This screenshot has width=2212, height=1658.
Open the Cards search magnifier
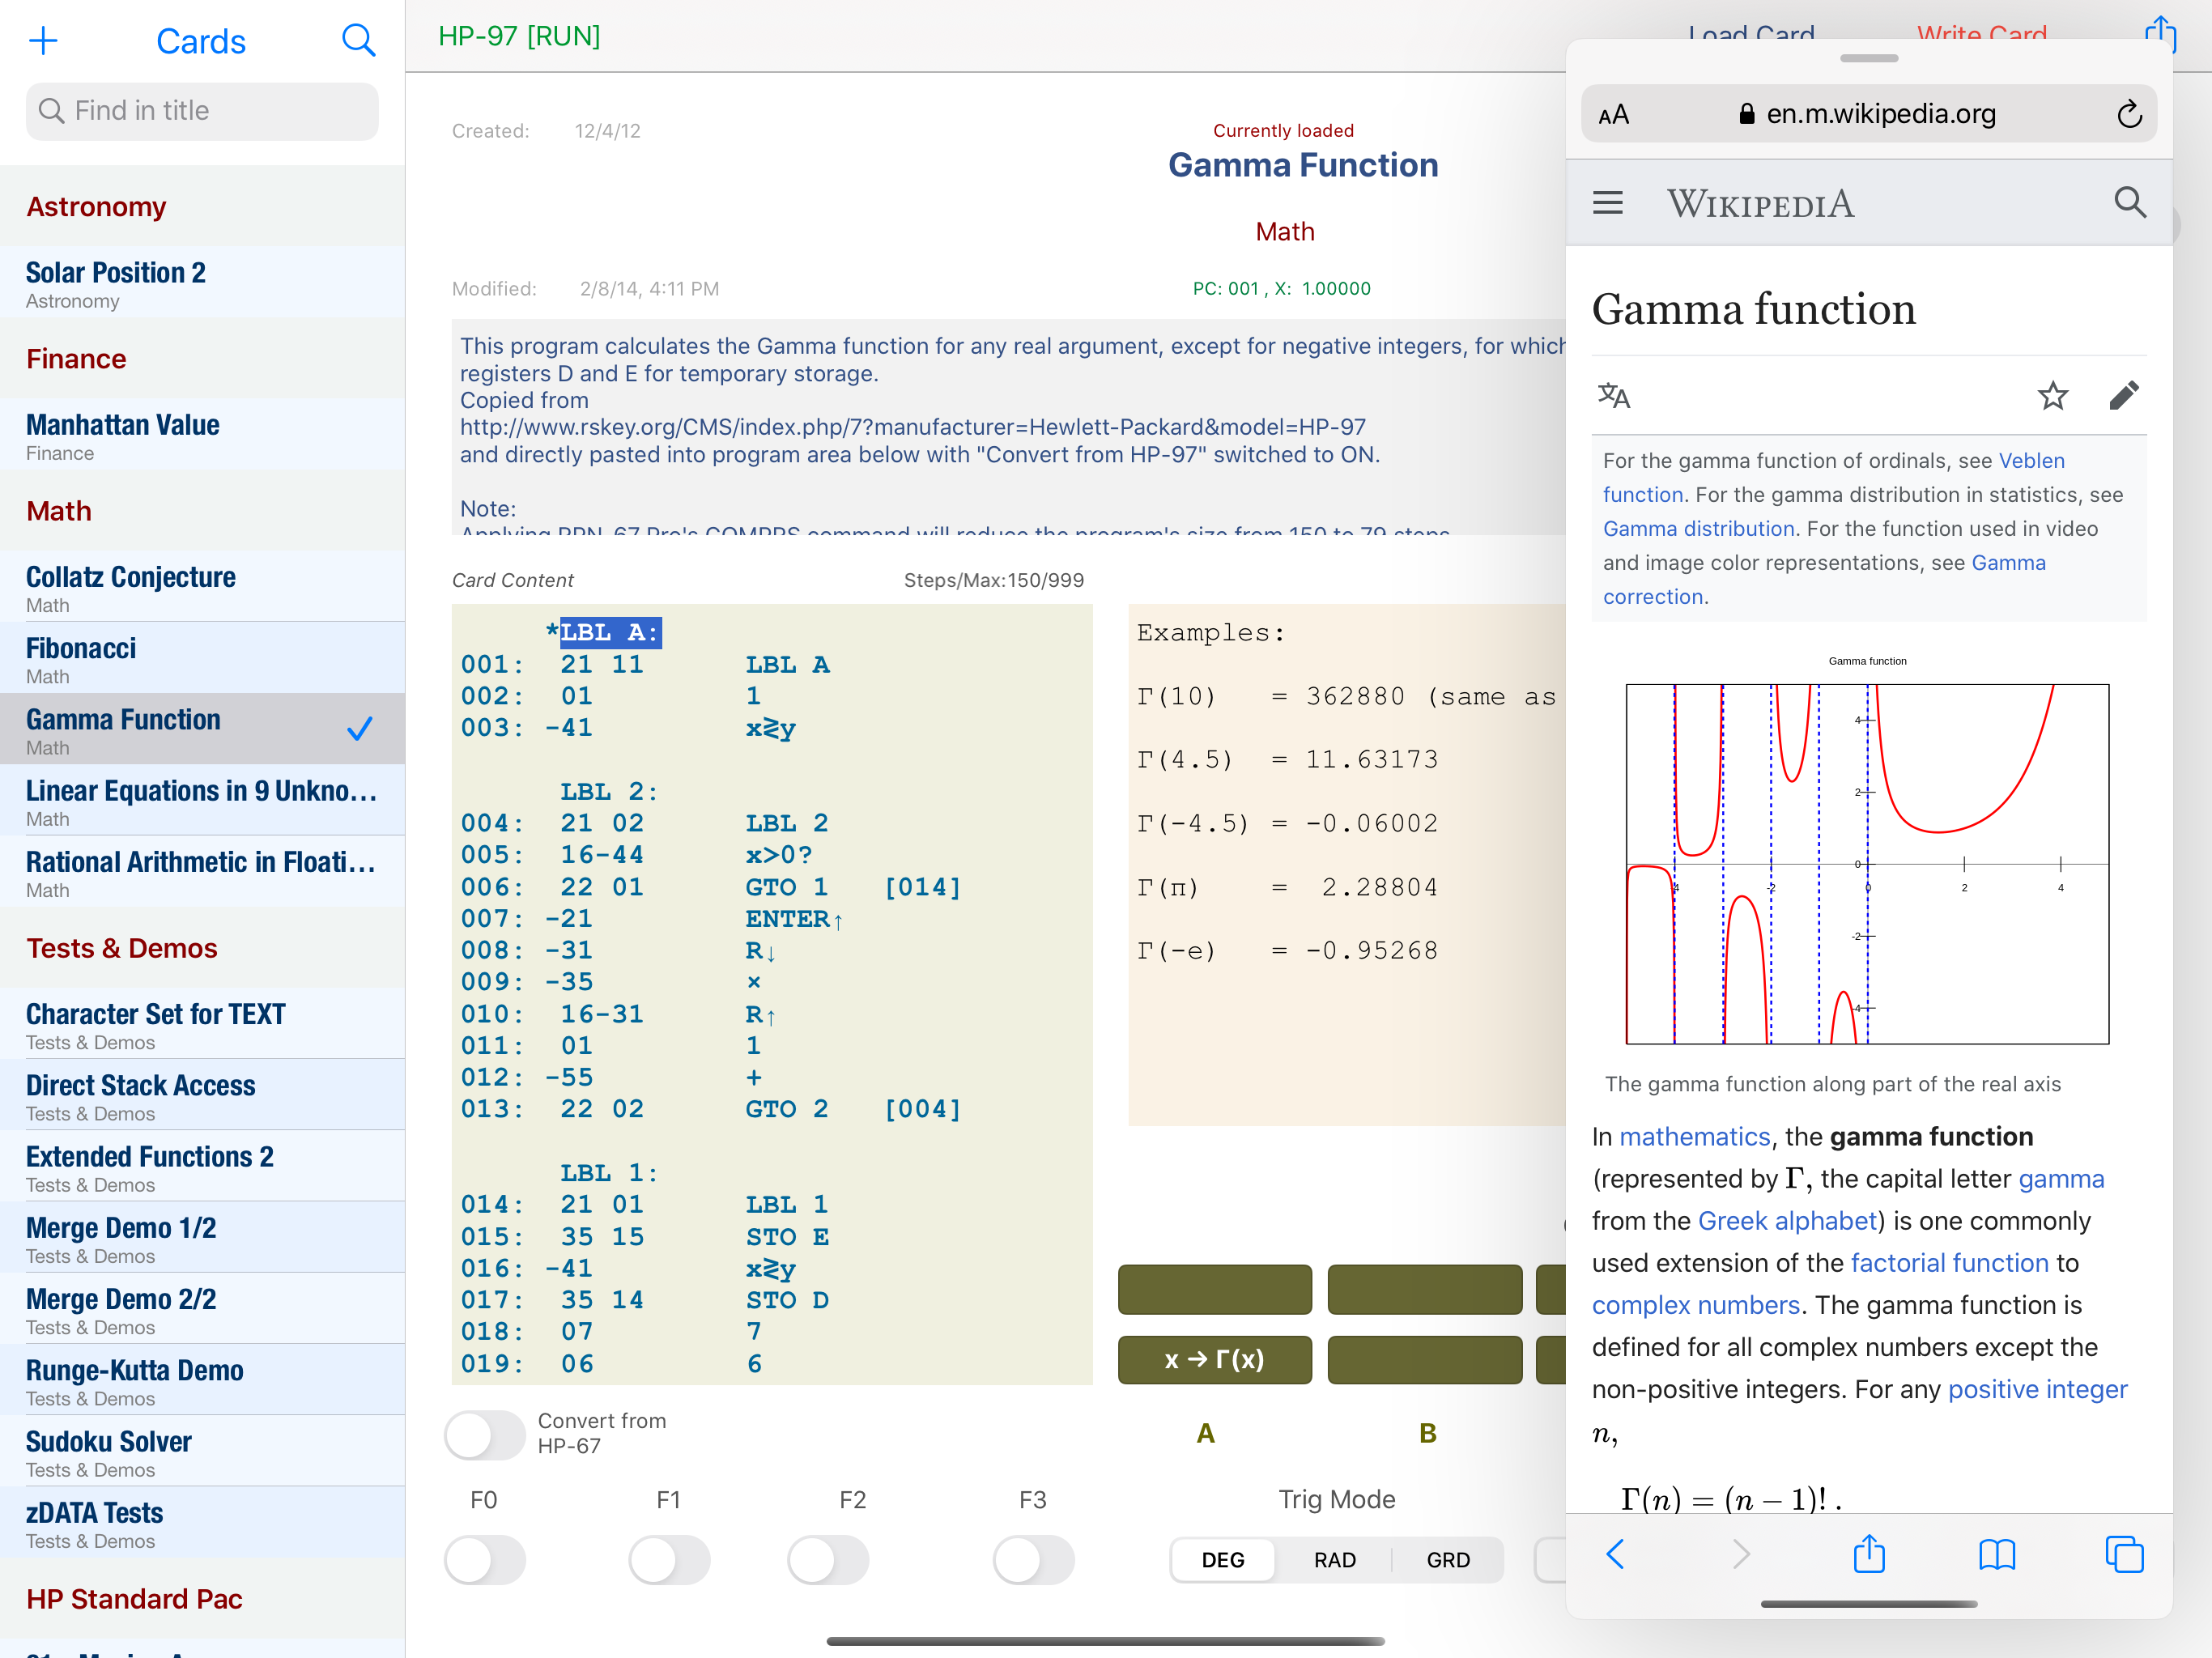tap(358, 41)
